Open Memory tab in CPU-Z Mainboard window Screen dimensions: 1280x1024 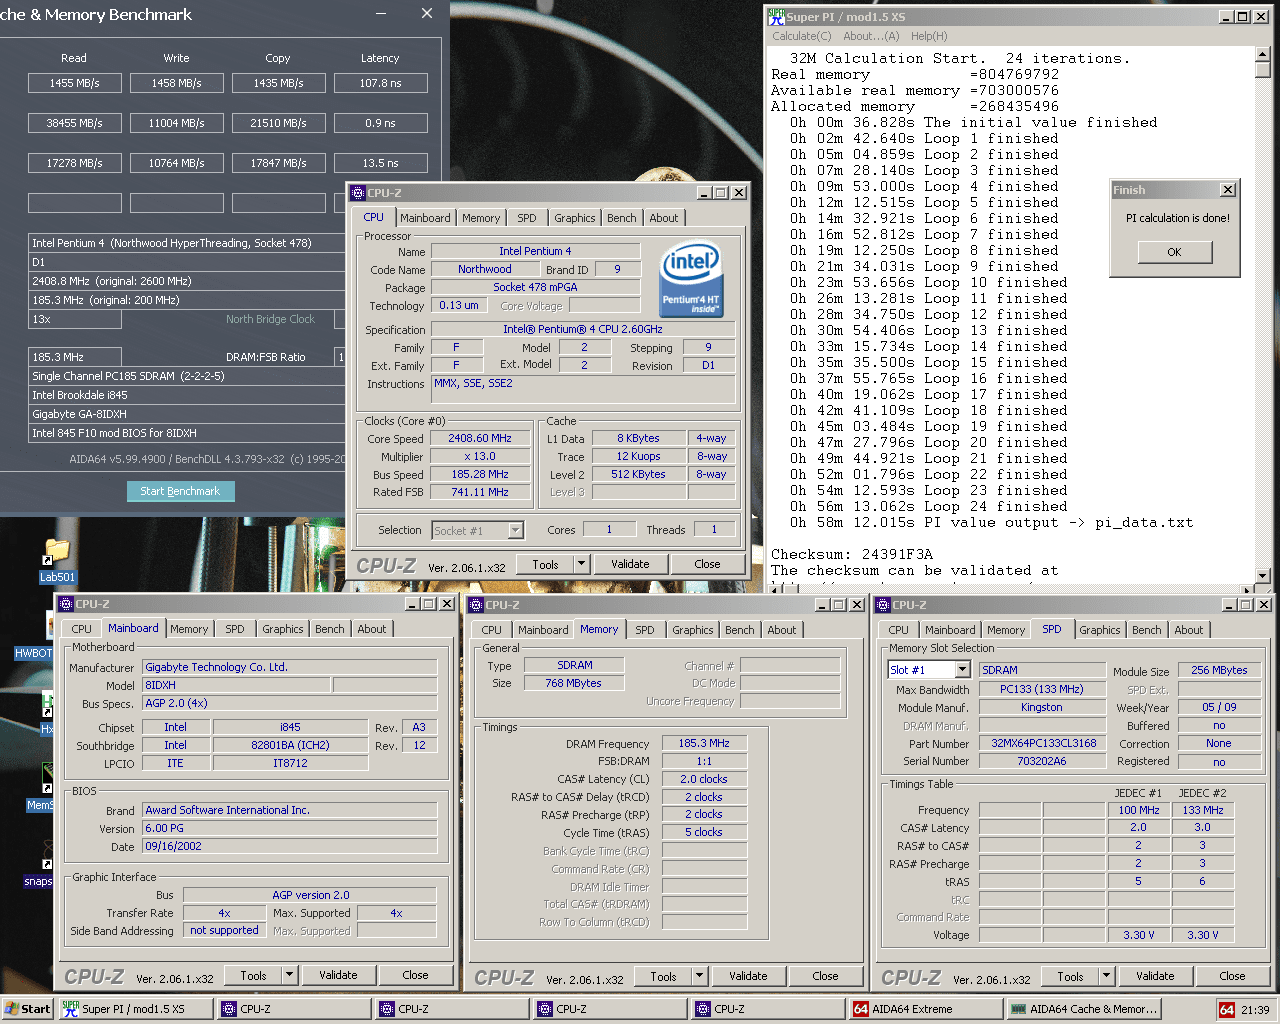click(x=189, y=629)
